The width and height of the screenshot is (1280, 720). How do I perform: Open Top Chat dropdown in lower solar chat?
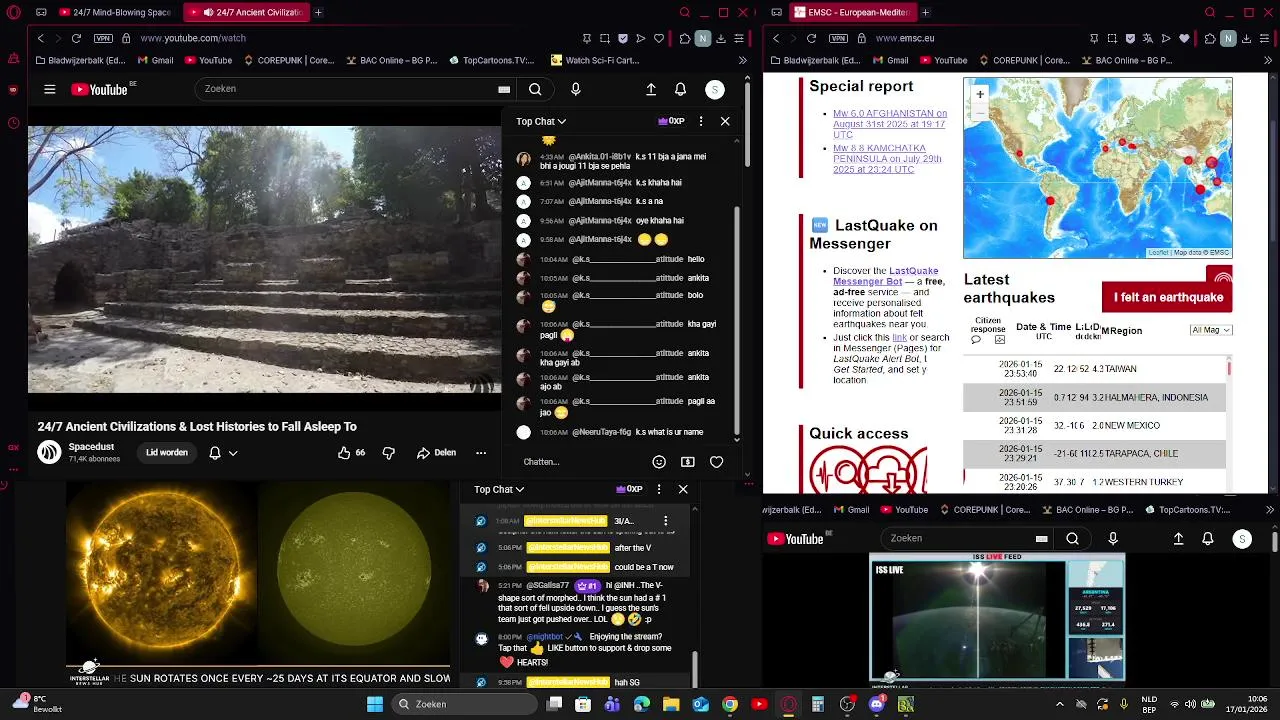[x=499, y=489]
